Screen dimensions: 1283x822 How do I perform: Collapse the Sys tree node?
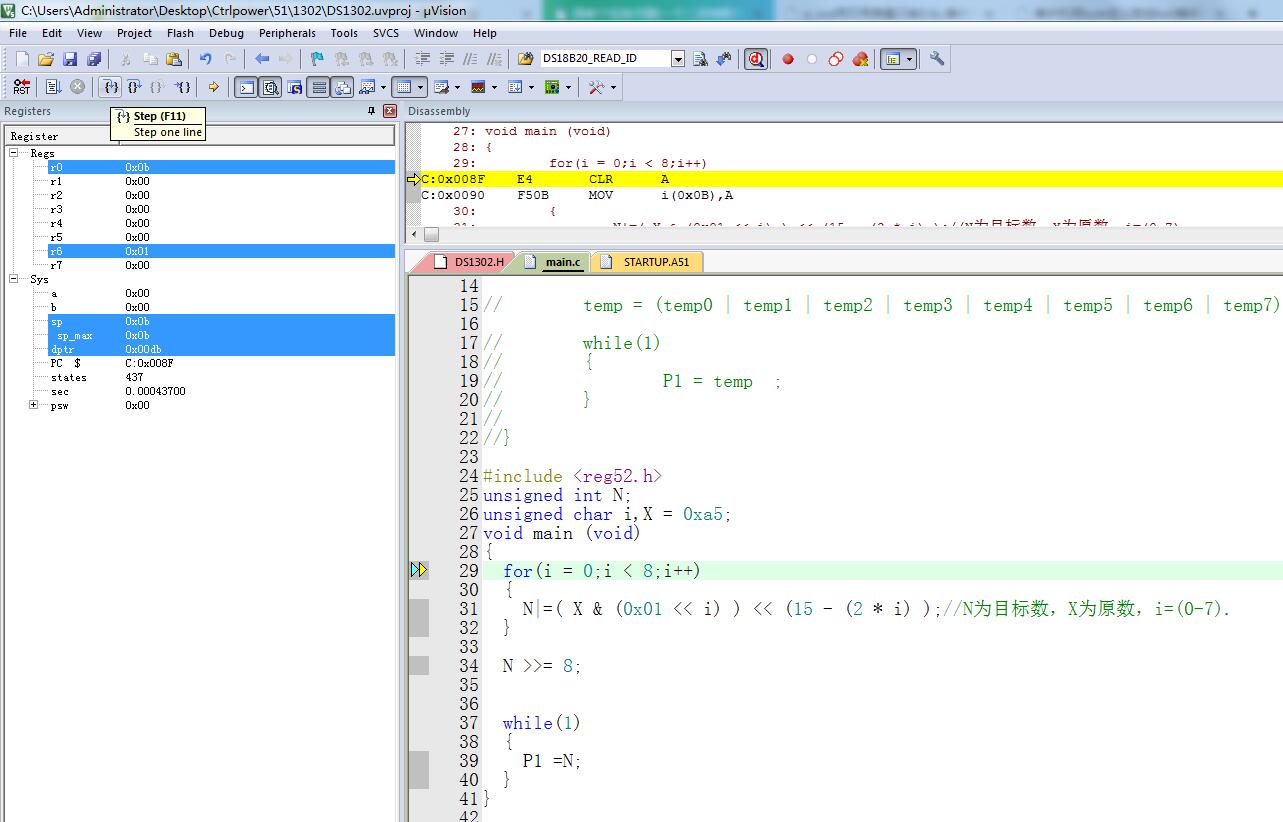click(15, 279)
